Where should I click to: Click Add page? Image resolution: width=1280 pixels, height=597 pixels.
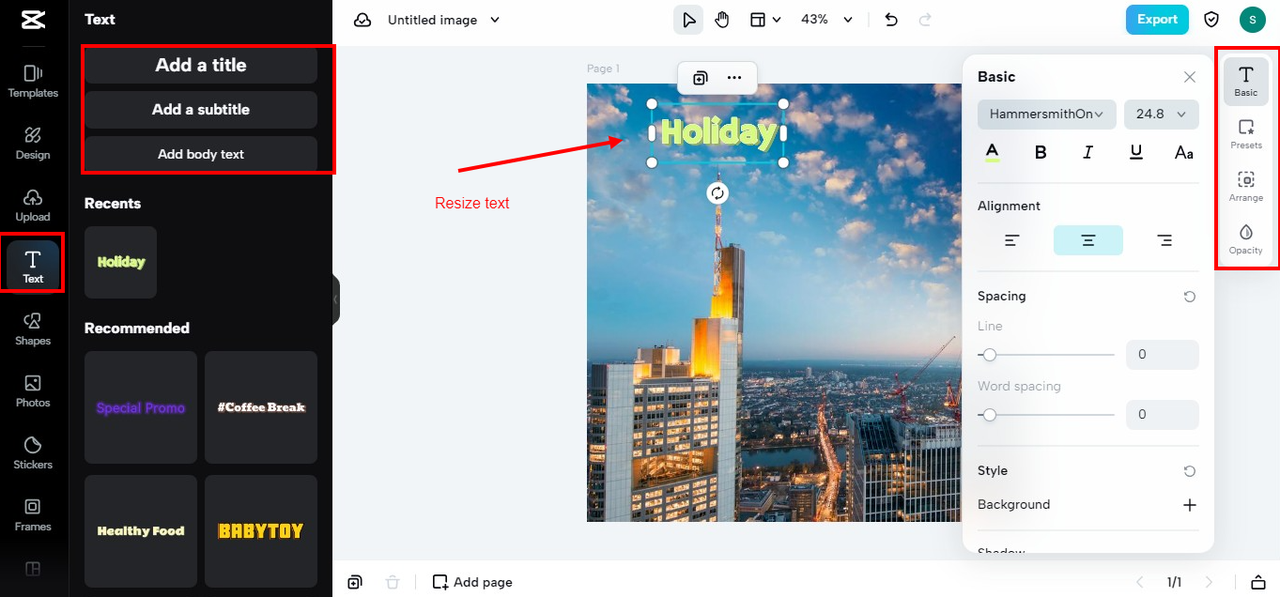(472, 582)
